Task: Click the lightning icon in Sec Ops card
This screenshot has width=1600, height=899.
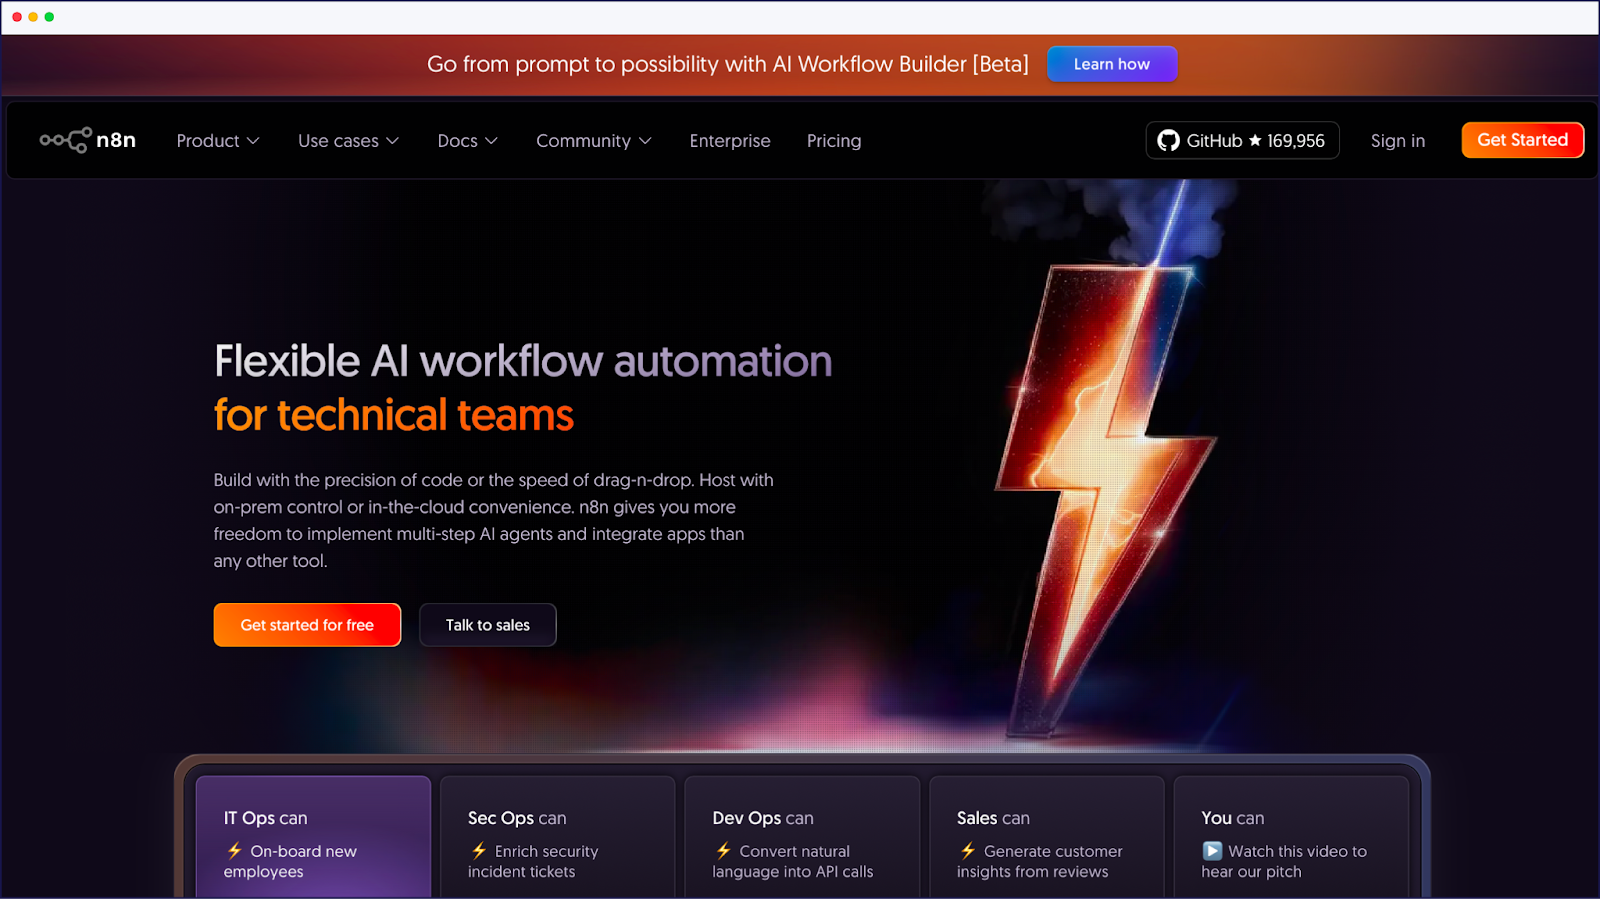Action: (x=479, y=851)
